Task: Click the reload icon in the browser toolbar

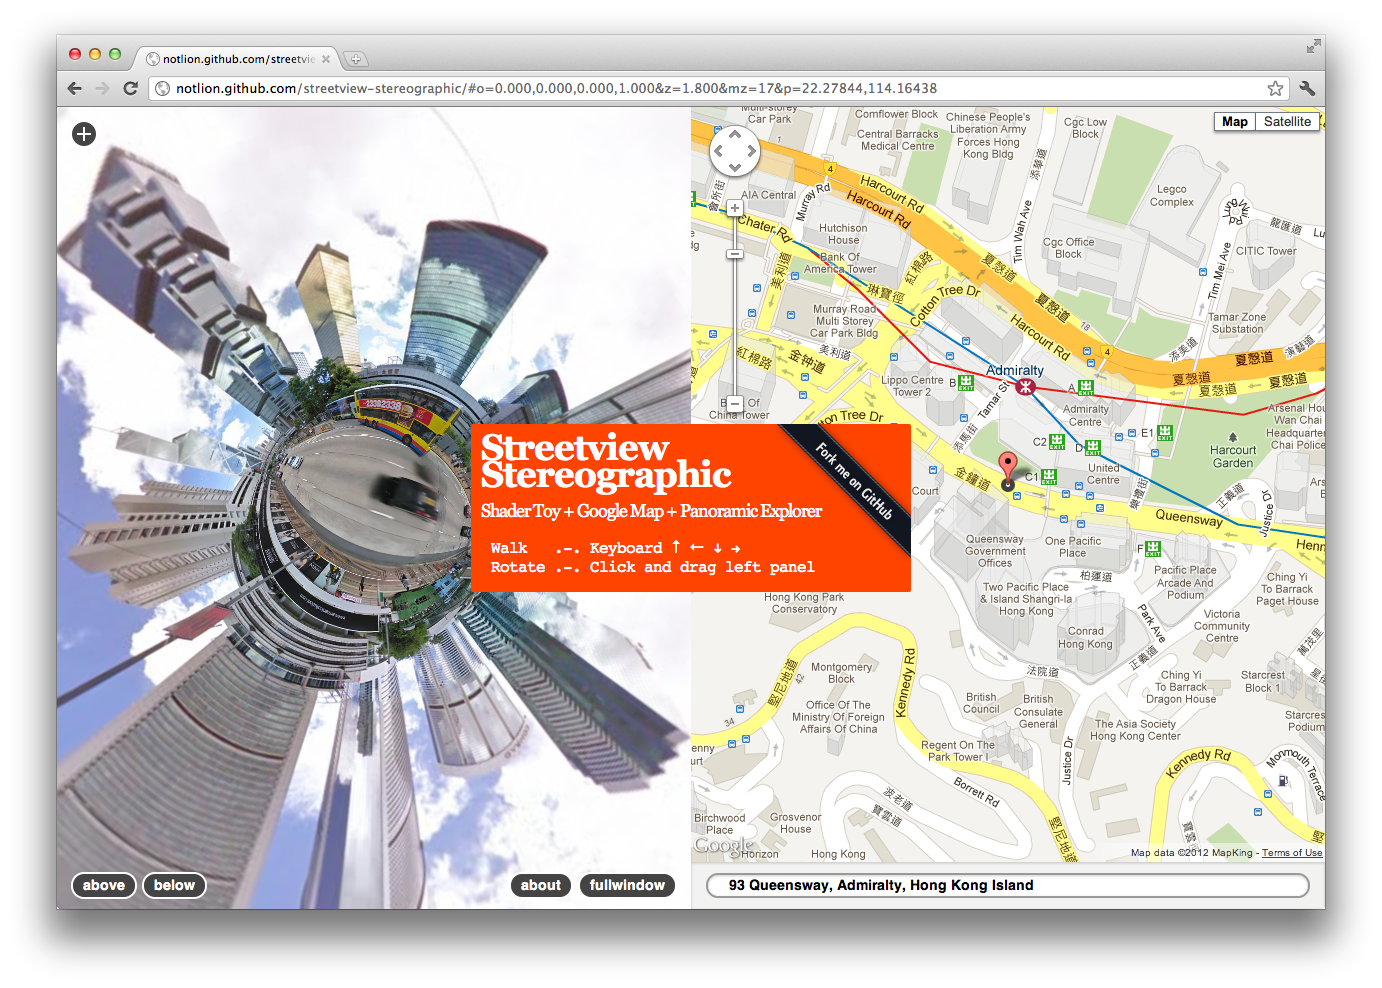Action: (x=131, y=88)
